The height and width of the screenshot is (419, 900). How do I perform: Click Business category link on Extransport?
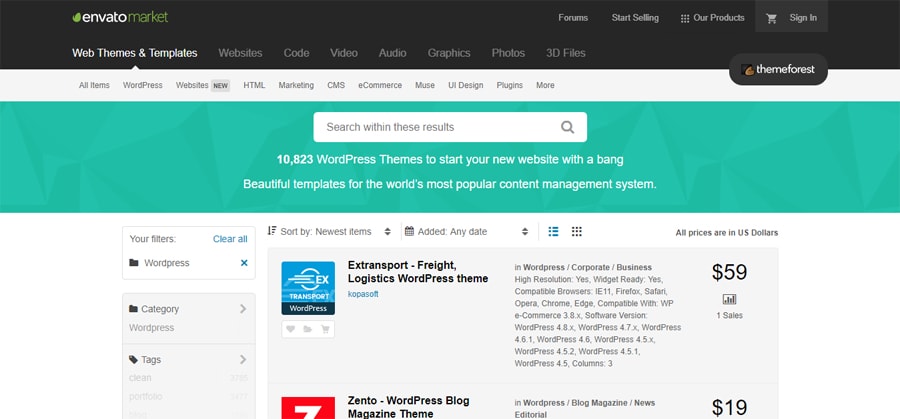click(634, 267)
